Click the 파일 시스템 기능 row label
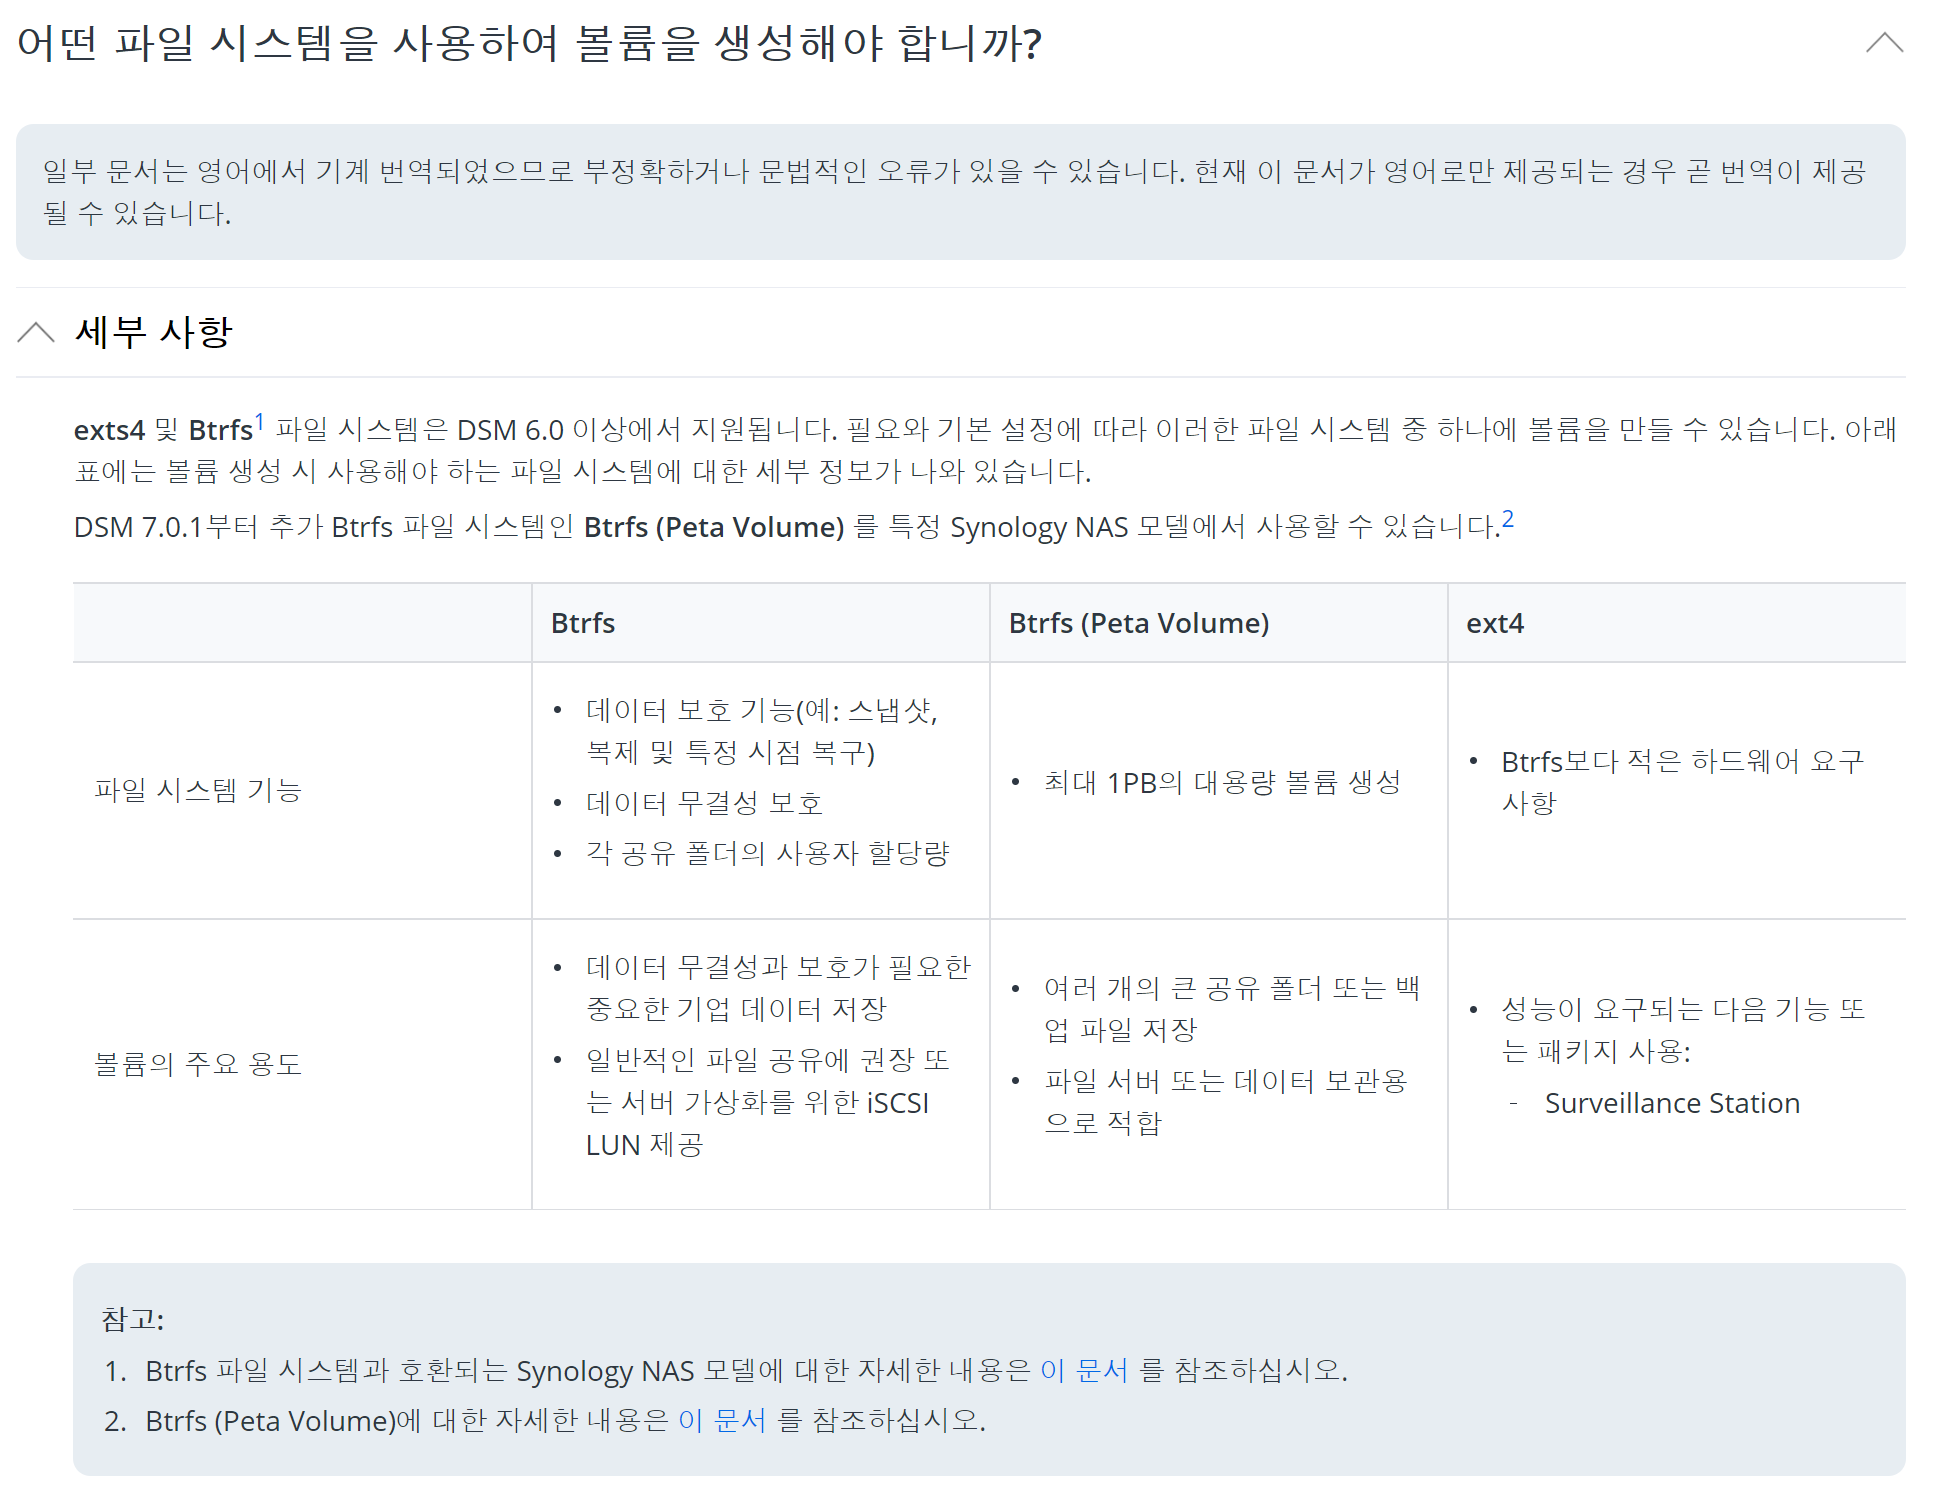The width and height of the screenshot is (1952, 1486). pyautogui.click(x=198, y=790)
